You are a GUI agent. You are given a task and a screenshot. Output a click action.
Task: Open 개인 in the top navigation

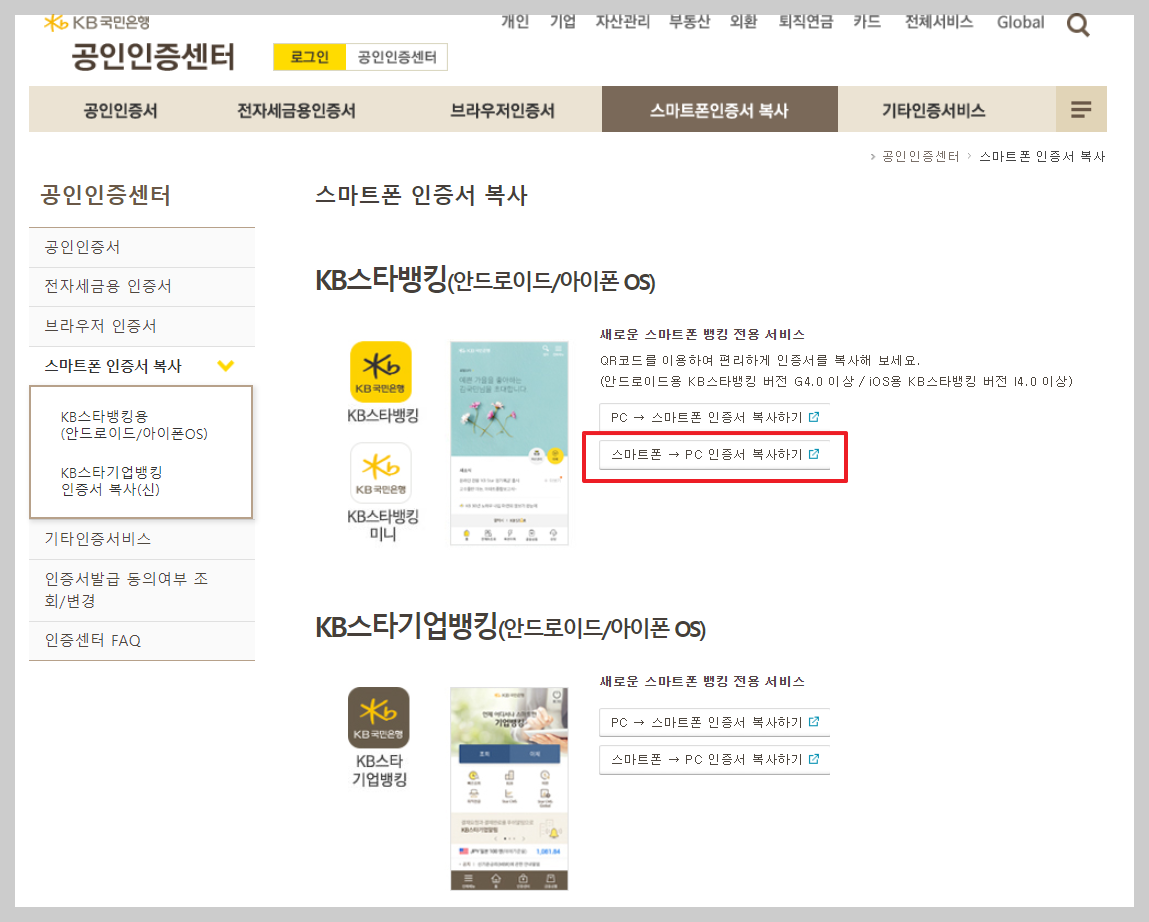[x=515, y=22]
